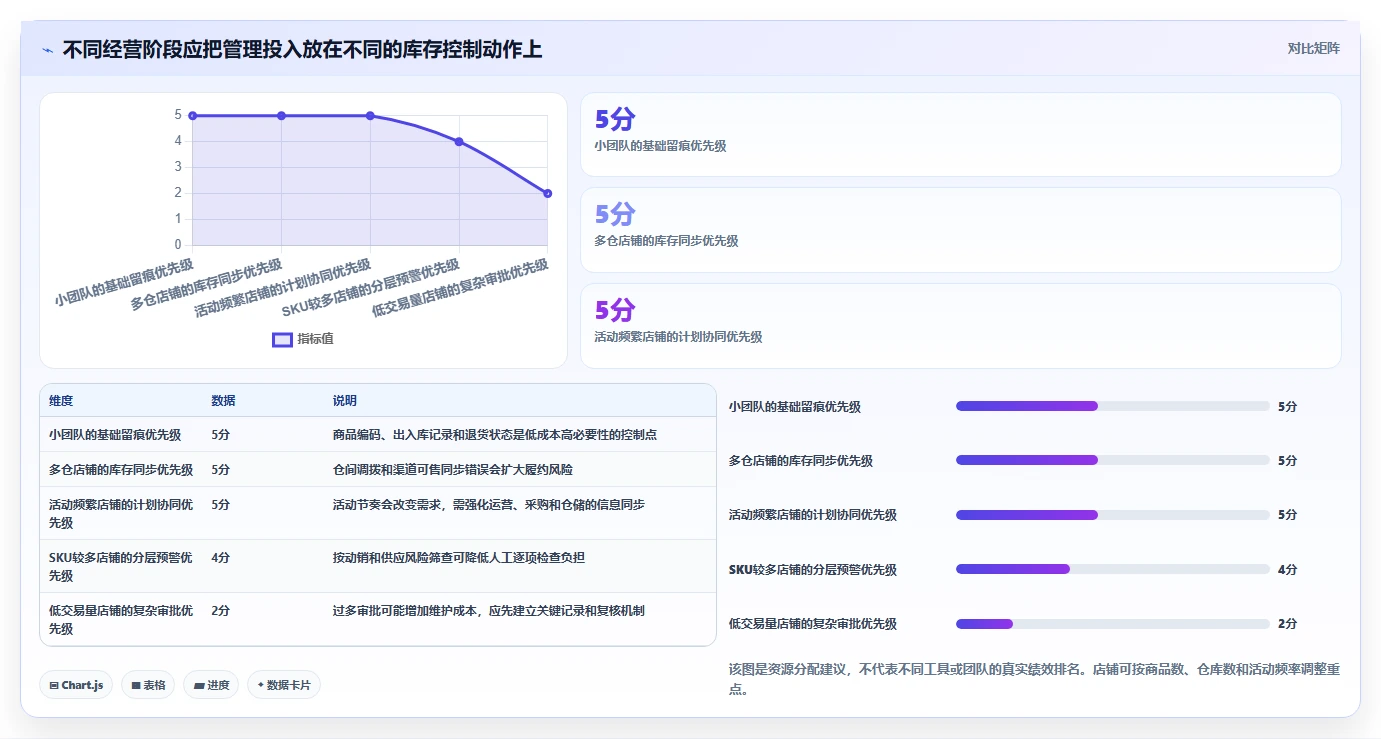Click the 维度 table column header
This screenshot has width=1381, height=739.
pos(61,401)
